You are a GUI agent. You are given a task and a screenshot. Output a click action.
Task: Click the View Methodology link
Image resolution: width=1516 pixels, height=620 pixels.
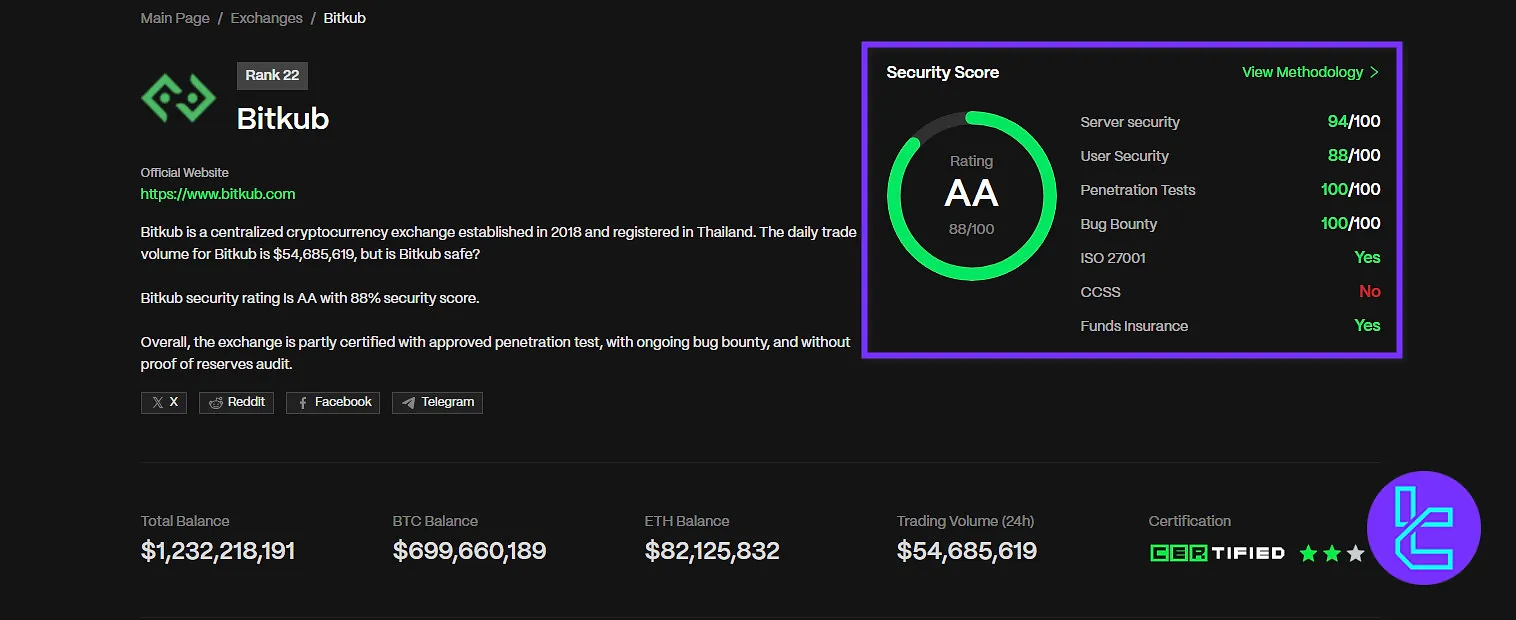pos(1302,72)
